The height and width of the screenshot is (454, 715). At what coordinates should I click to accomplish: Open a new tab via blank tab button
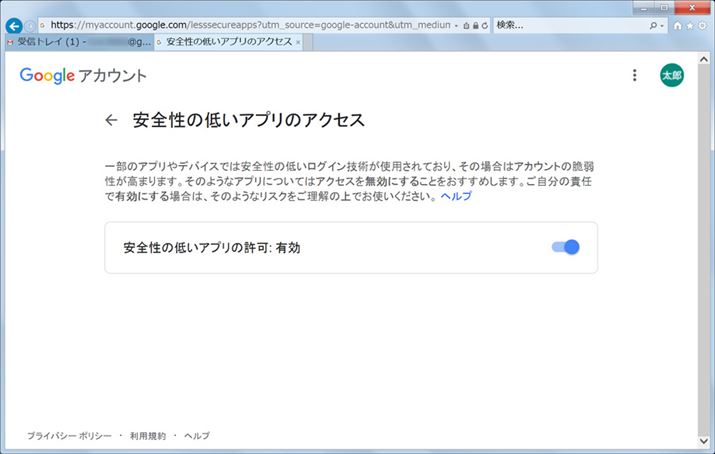coord(308,42)
